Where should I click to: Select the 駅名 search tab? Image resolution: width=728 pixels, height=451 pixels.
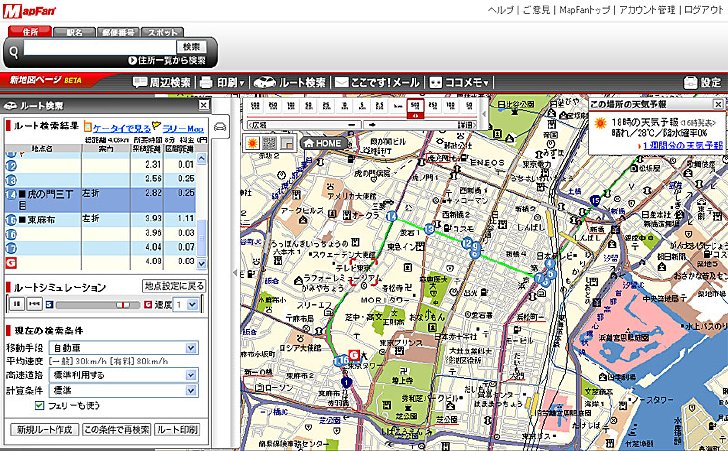point(74,32)
